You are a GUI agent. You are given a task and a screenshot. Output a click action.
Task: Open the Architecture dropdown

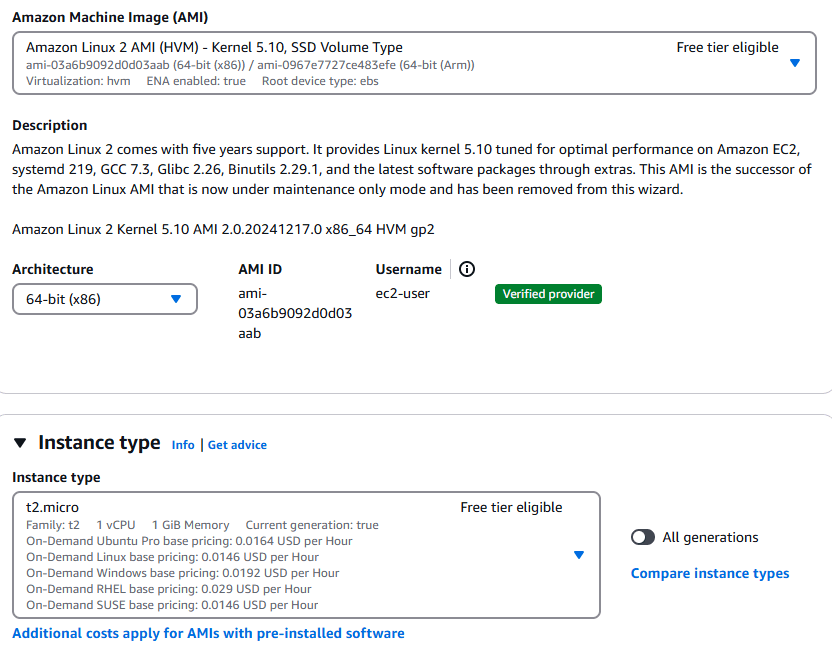point(104,298)
